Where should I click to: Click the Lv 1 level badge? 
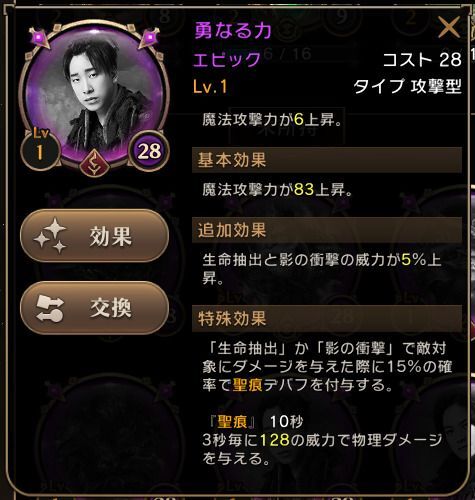click(x=40, y=149)
